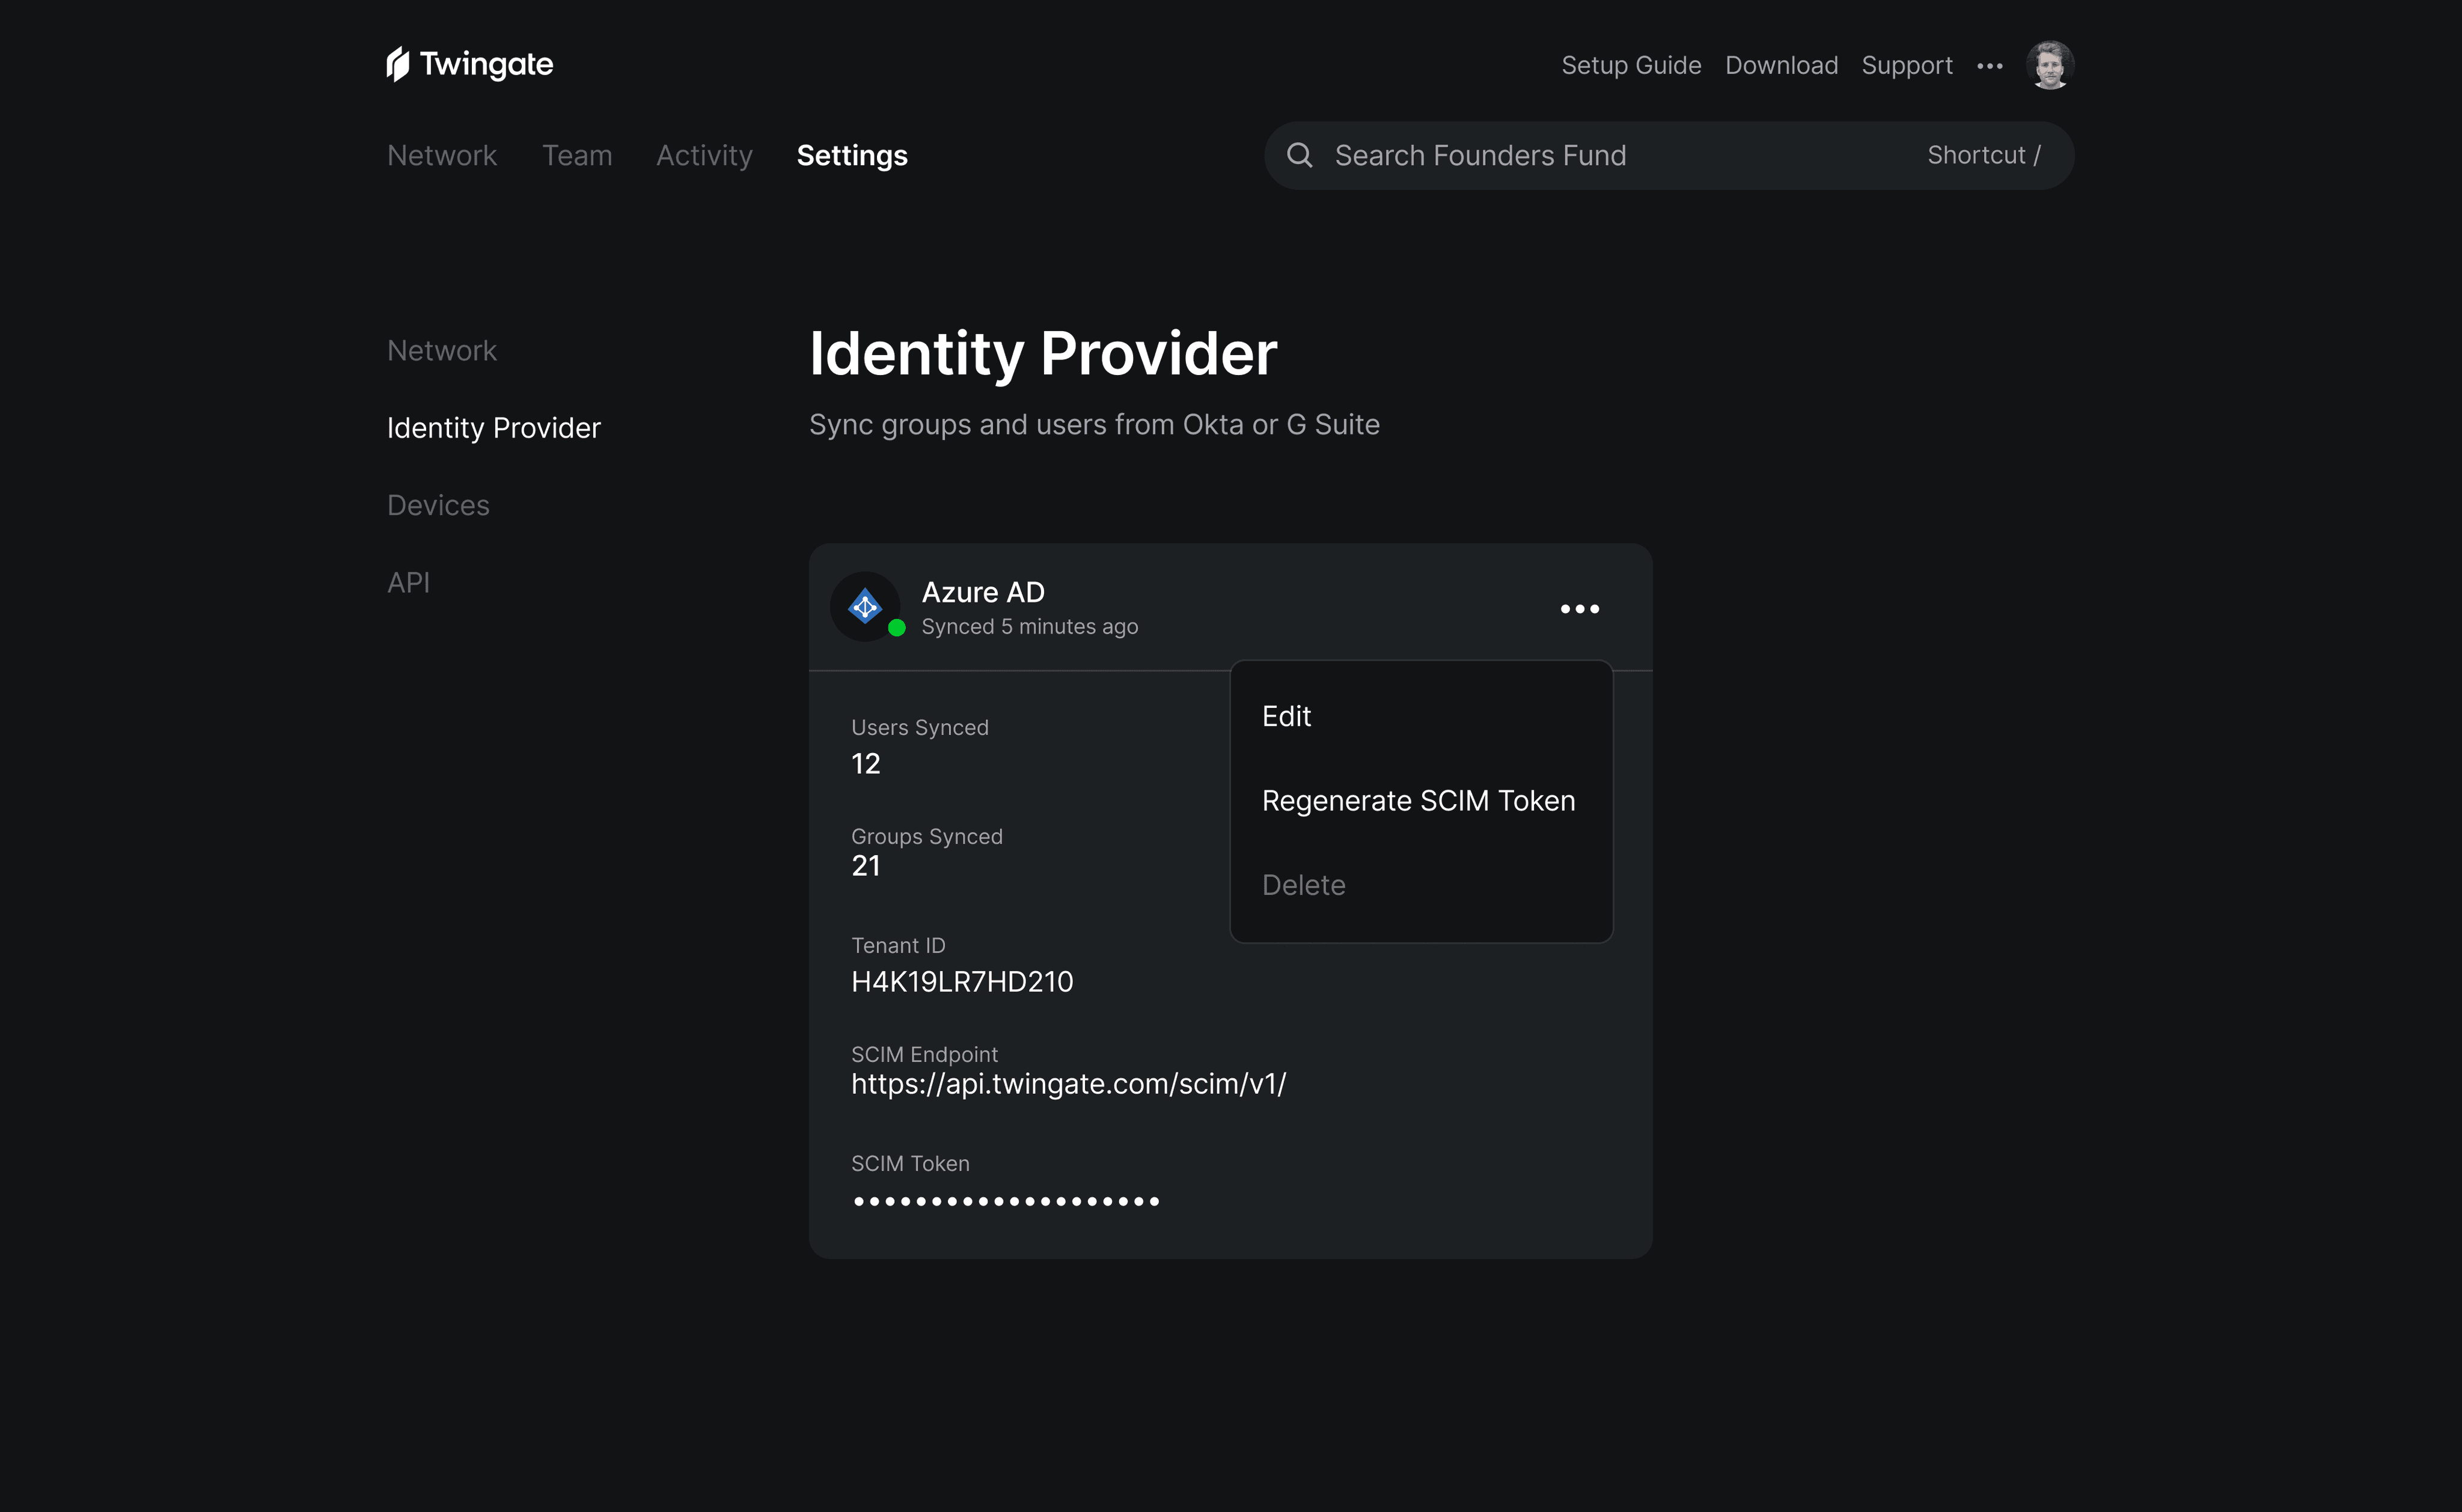Click the masked SCIM Token value
2462x1512 pixels.
tap(1006, 1201)
